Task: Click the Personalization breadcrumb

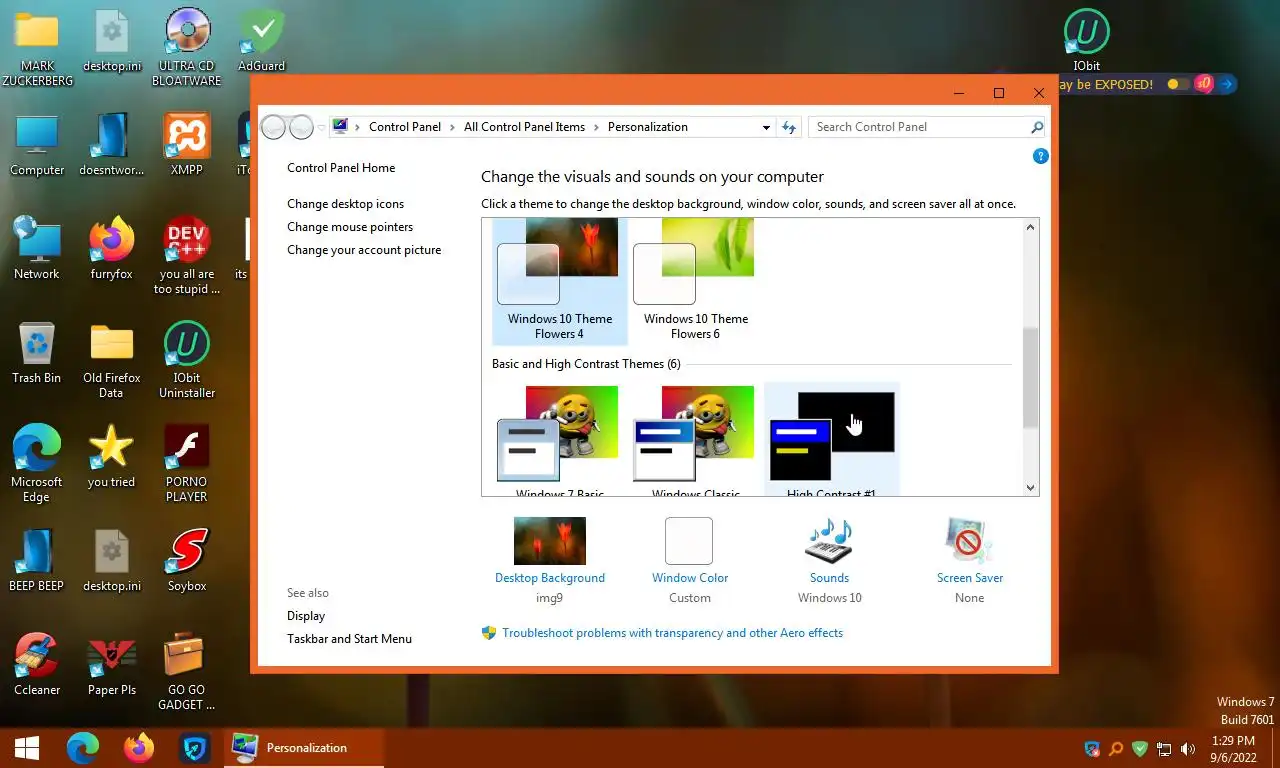Action: (648, 127)
